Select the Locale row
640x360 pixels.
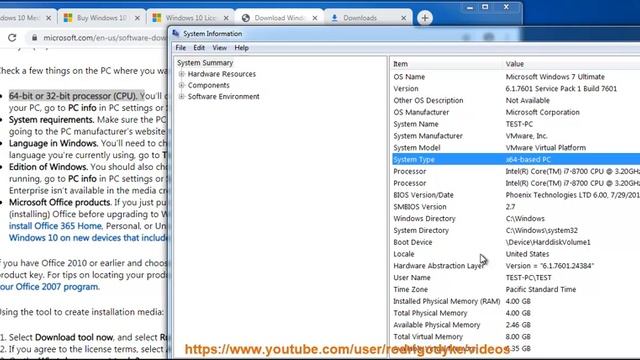pyautogui.click(x=516, y=254)
